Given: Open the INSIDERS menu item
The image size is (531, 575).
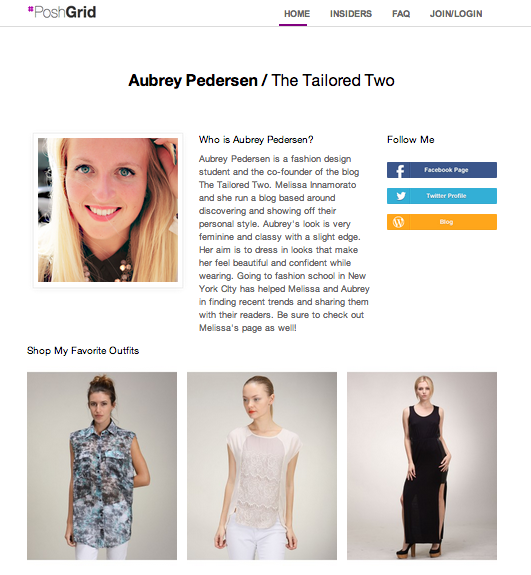Looking at the screenshot, I should [351, 14].
